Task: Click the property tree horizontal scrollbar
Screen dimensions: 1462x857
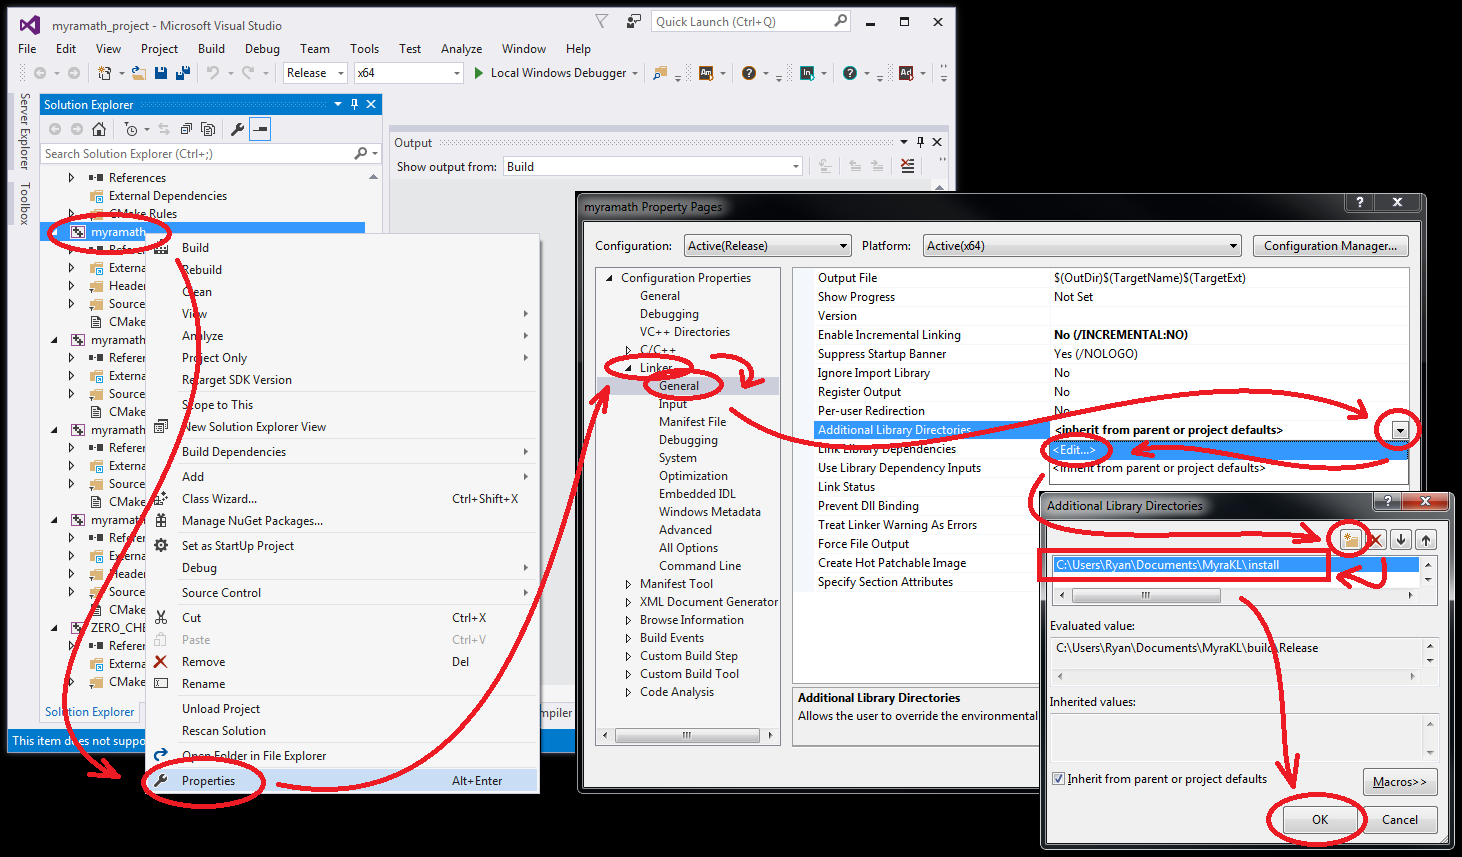Action: click(x=687, y=735)
